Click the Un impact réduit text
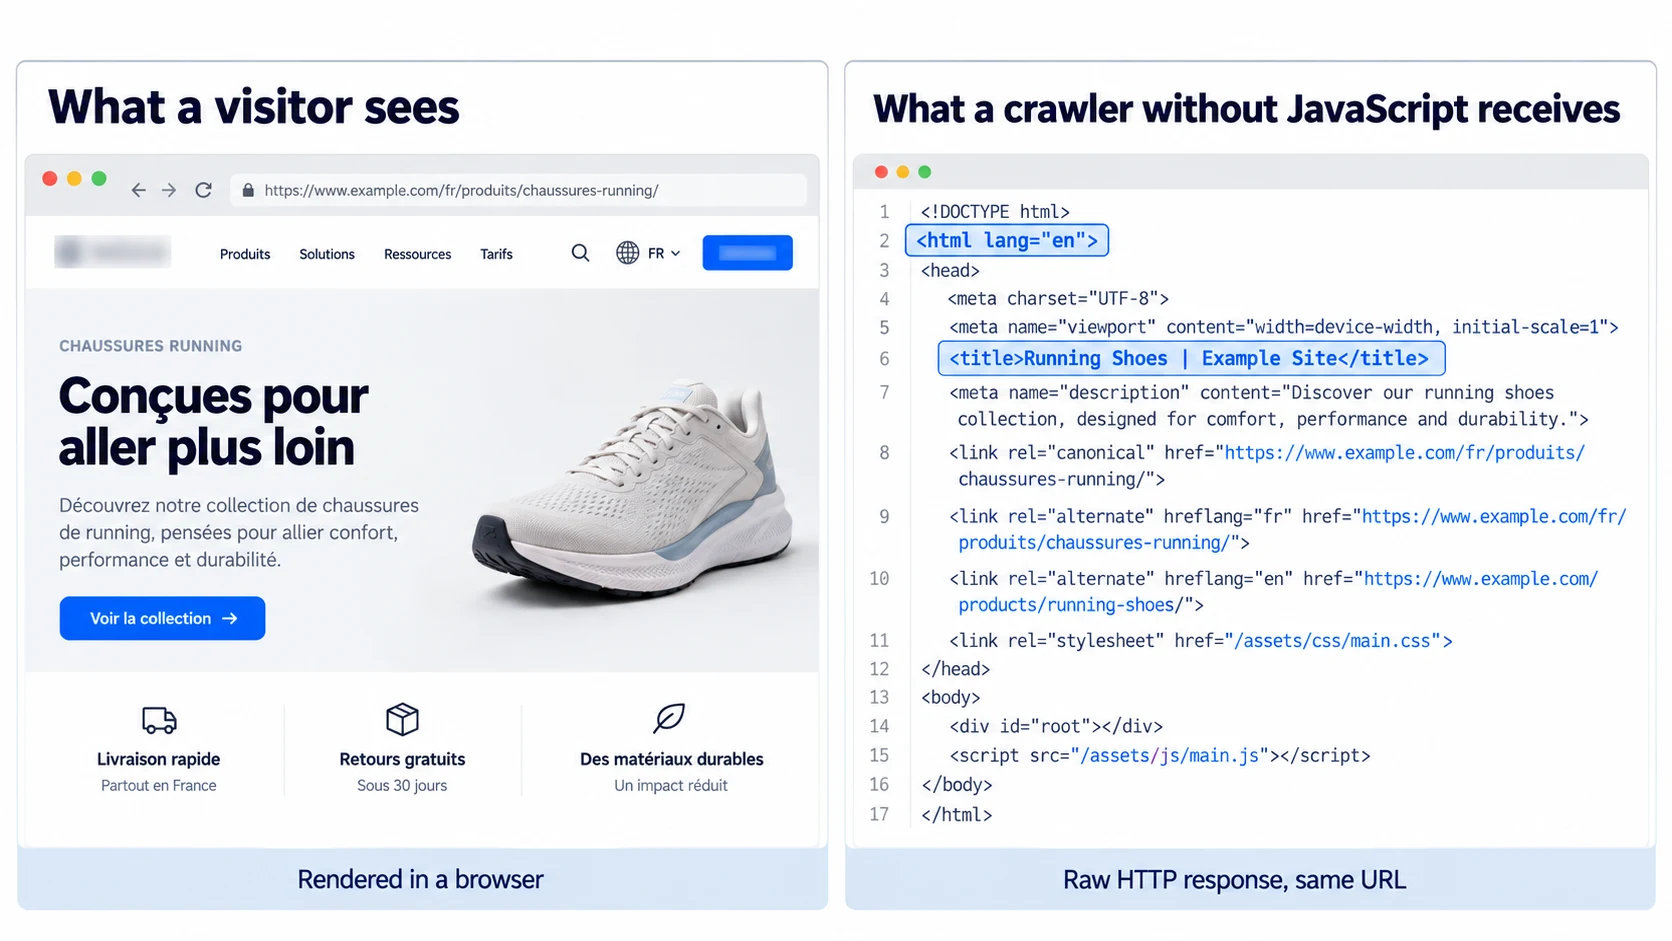Image resolution: width=1672 pixels, height=941 pixels. point(671,786)
